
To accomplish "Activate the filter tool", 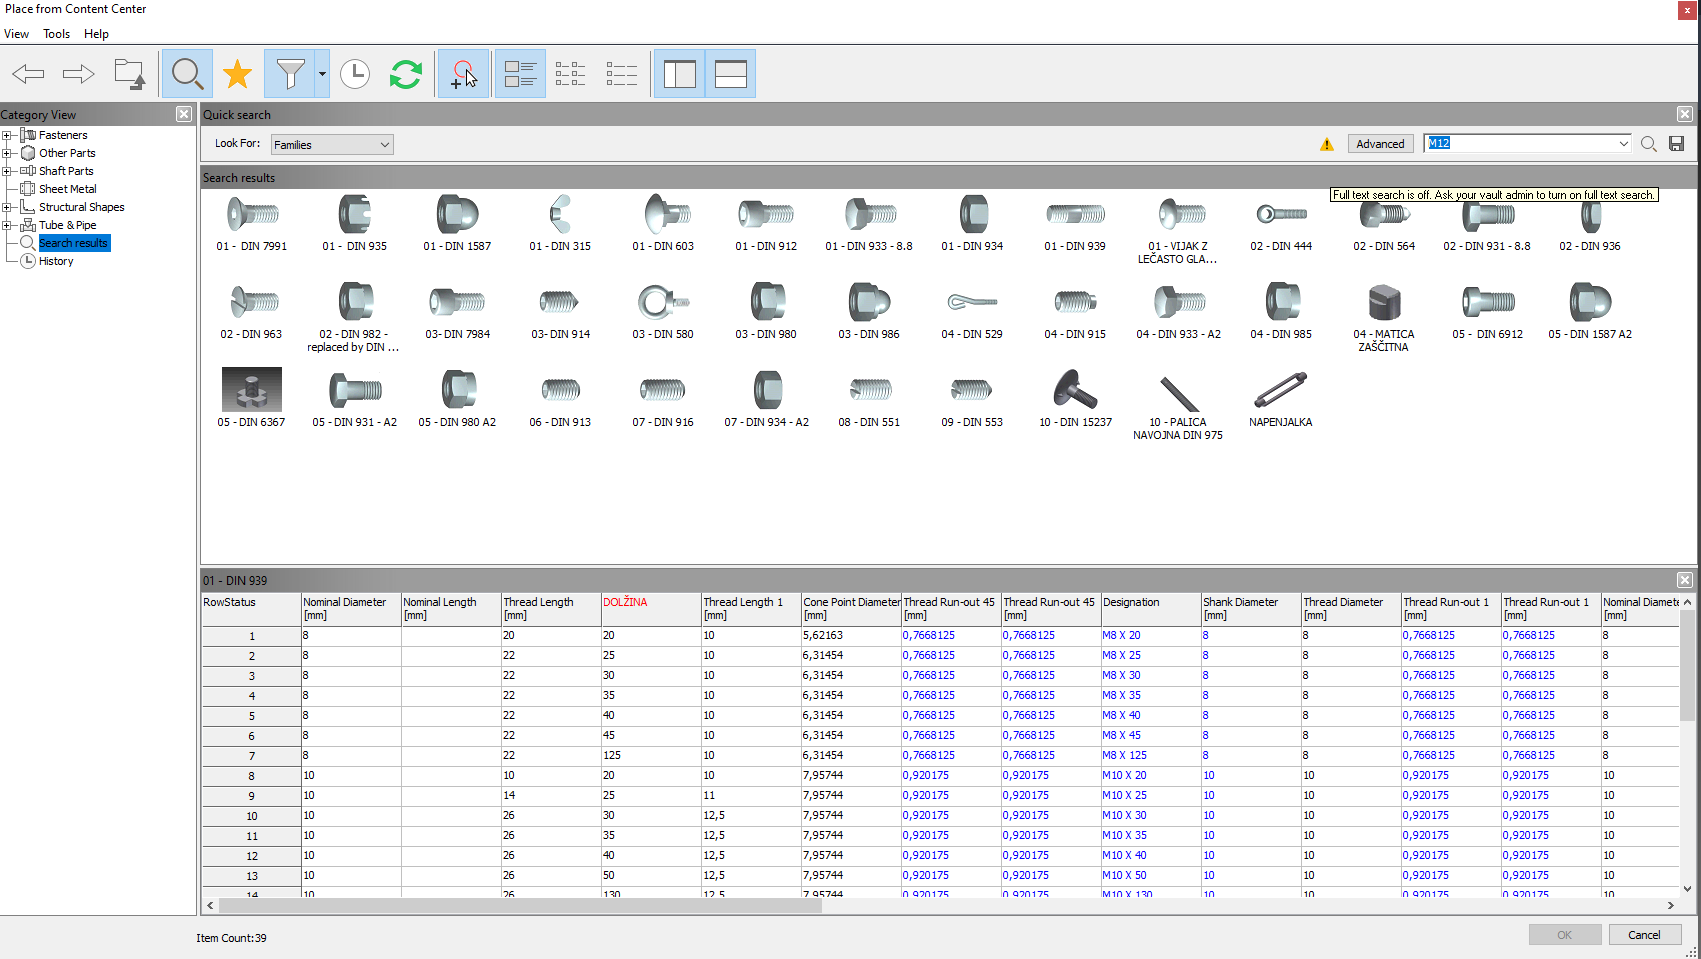I will tap(290, 73).
